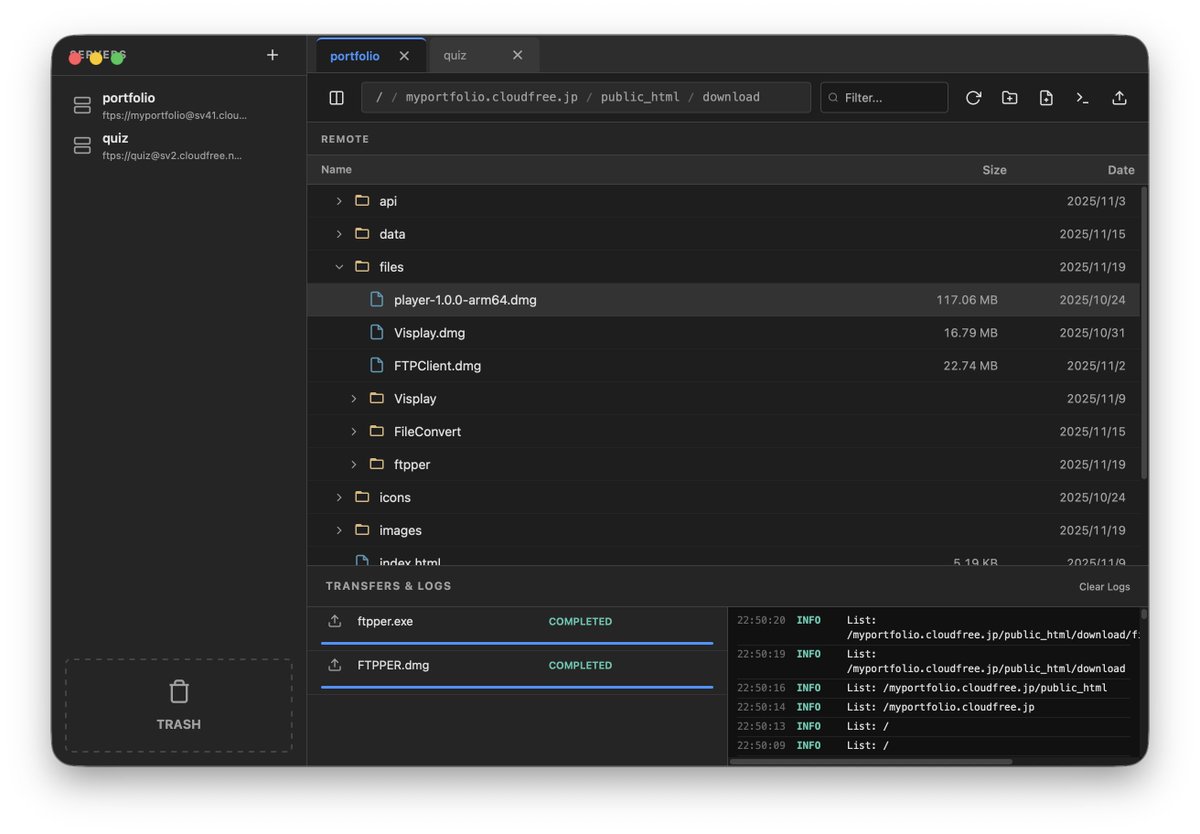Click upload icon beside FTPPER.dmg transfer

point(335,665)
